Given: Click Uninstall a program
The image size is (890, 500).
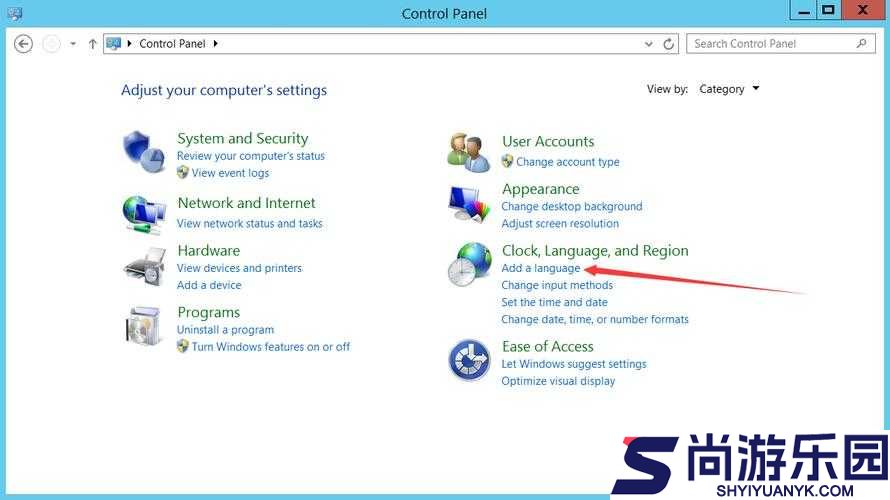Looking at the screenshot, I should tap(225, 330).
